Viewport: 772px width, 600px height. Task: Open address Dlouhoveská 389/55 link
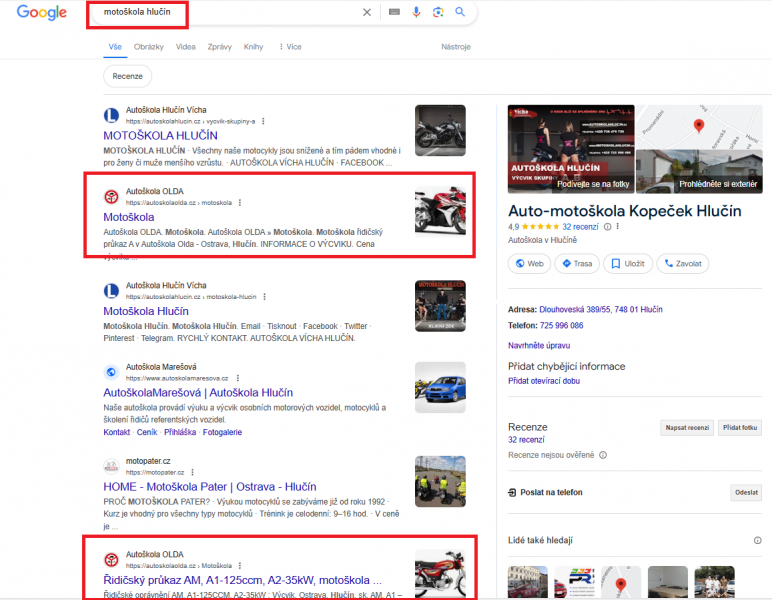coord(601,310)
